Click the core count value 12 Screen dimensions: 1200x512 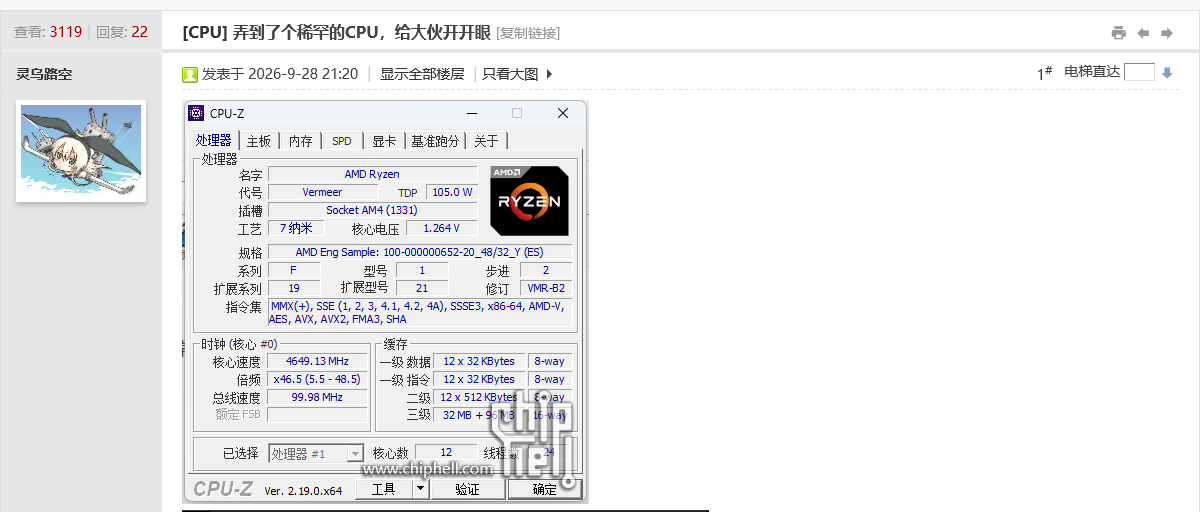coord(445,453)
